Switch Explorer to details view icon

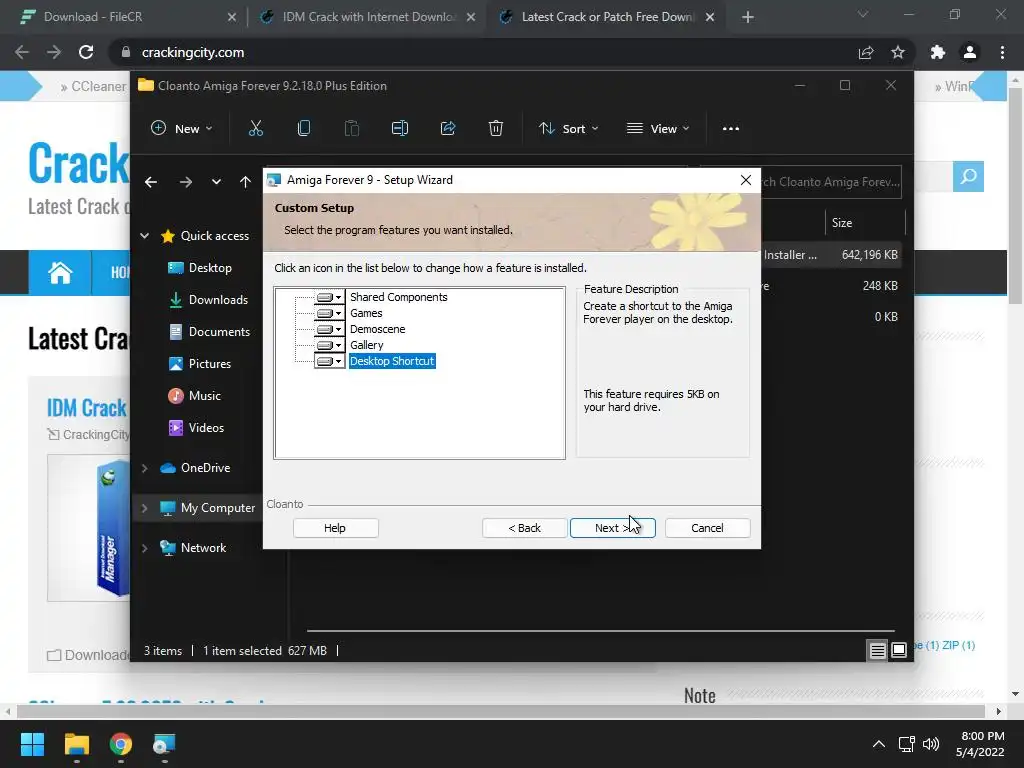[878, 650]
